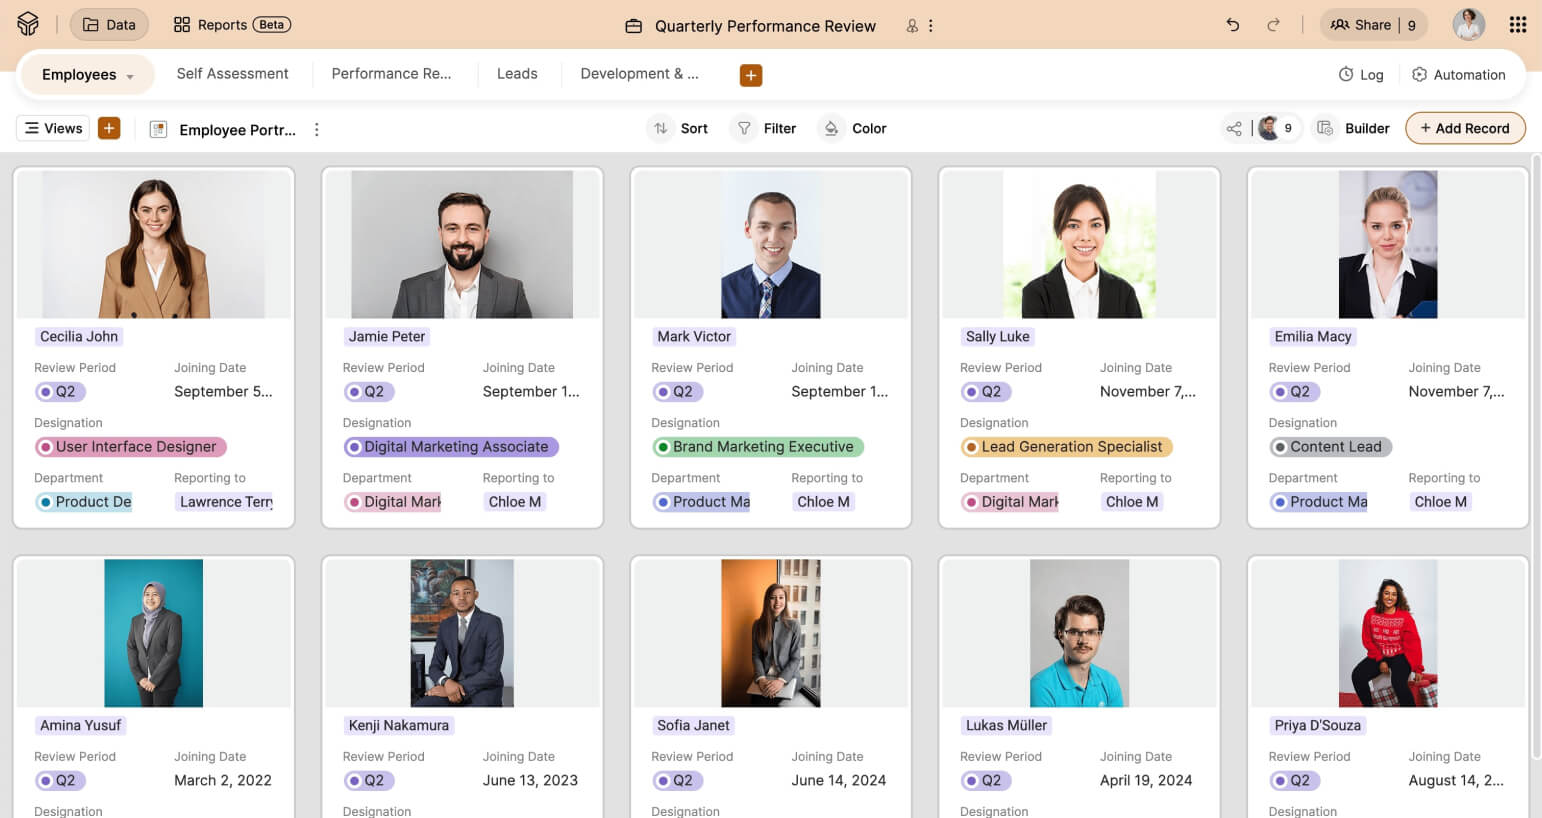1542x818 pixels.
Task: Open the Log history
Action: click(x=1361, y=75)
